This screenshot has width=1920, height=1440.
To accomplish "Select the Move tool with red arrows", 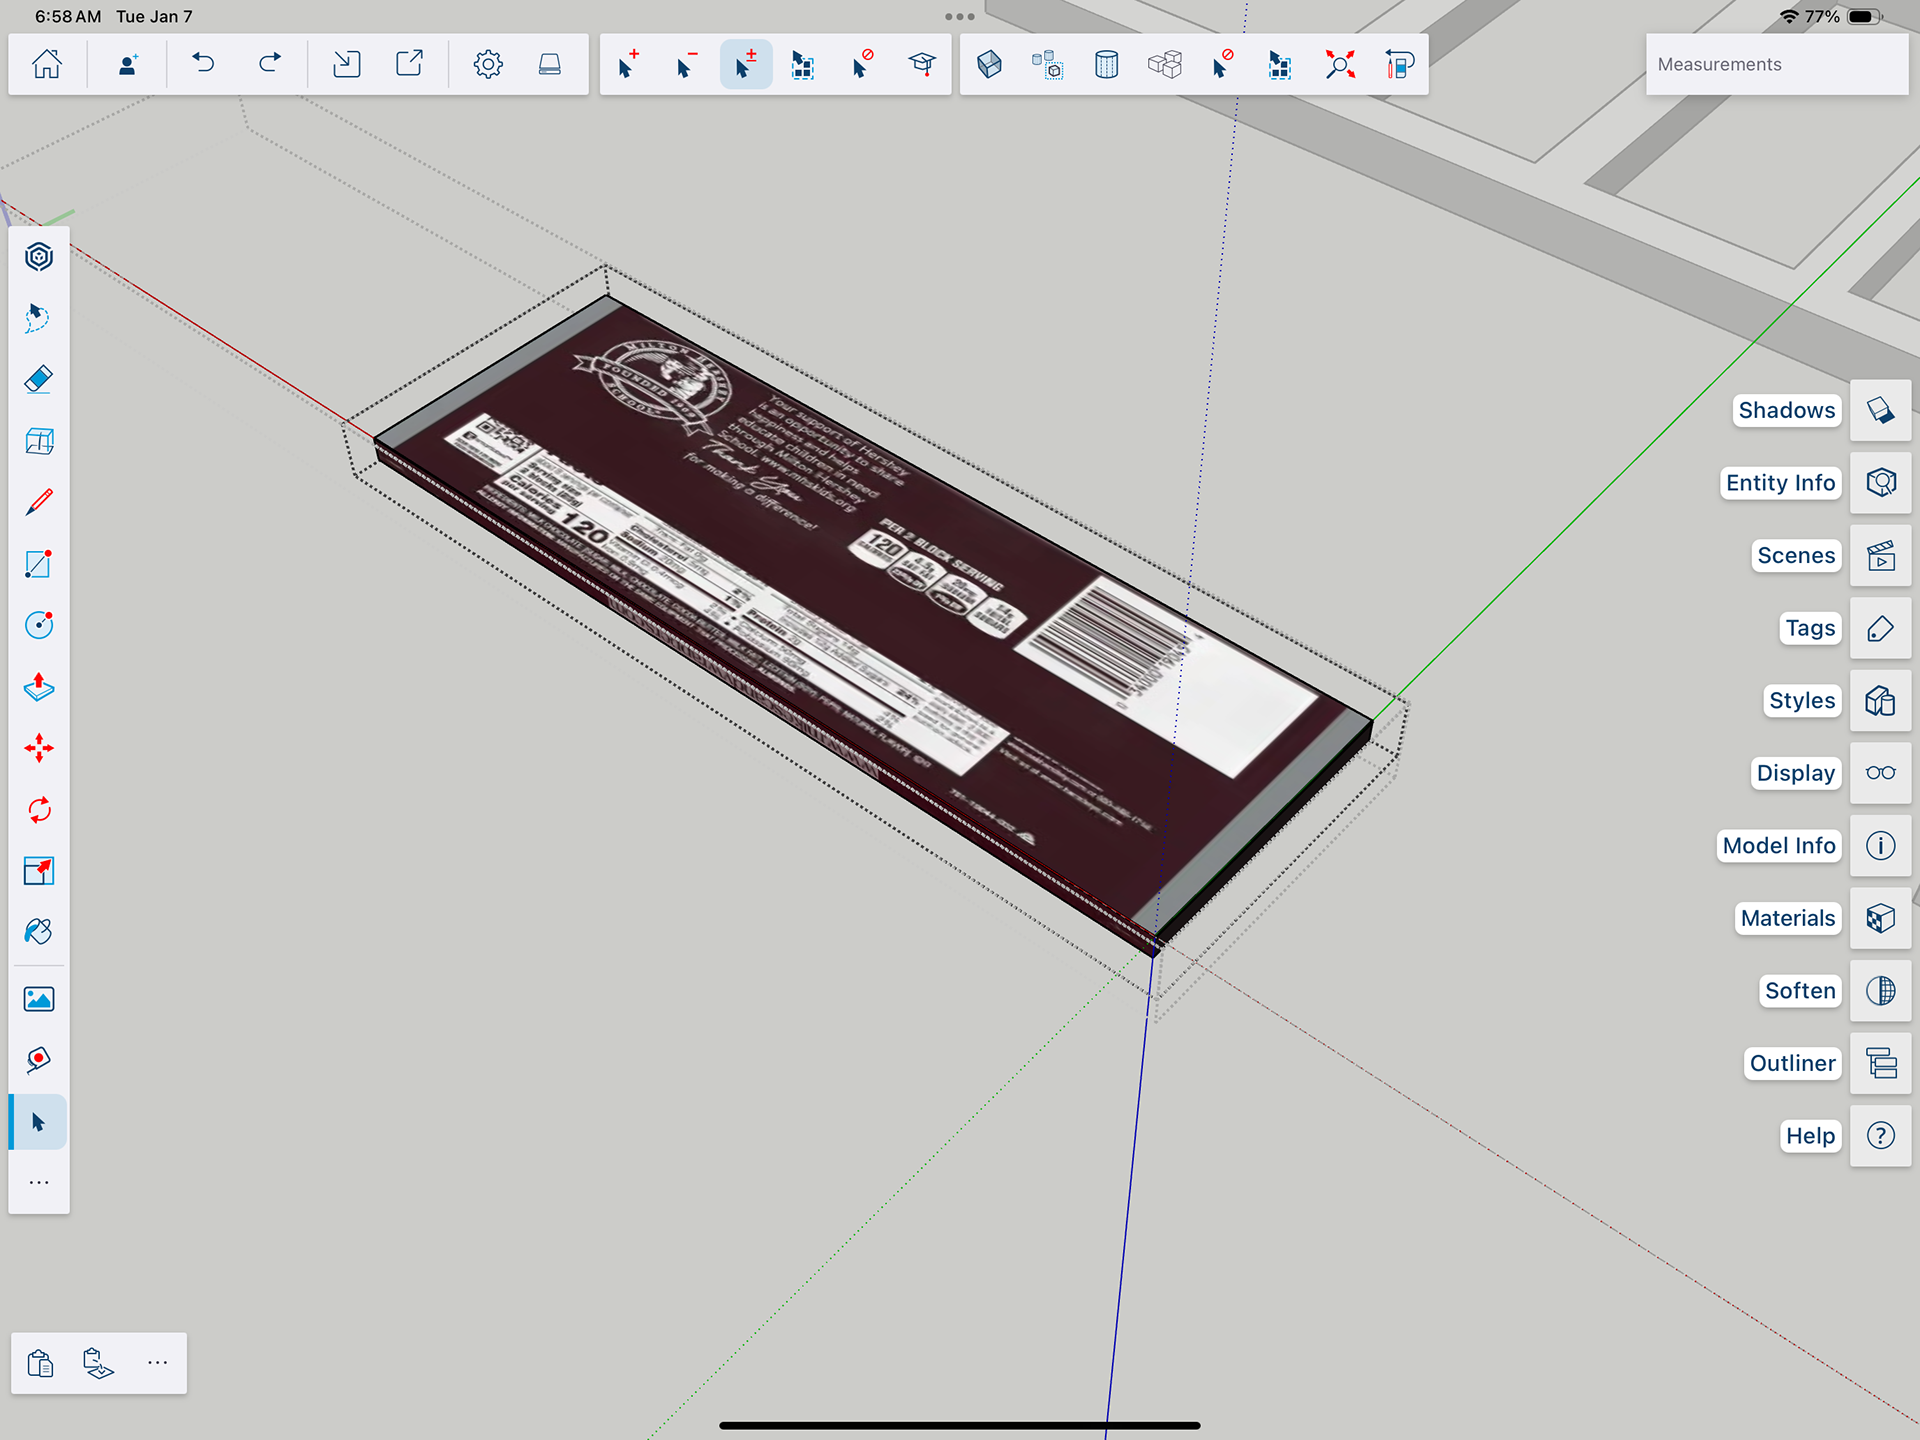I will pos(38,748).
